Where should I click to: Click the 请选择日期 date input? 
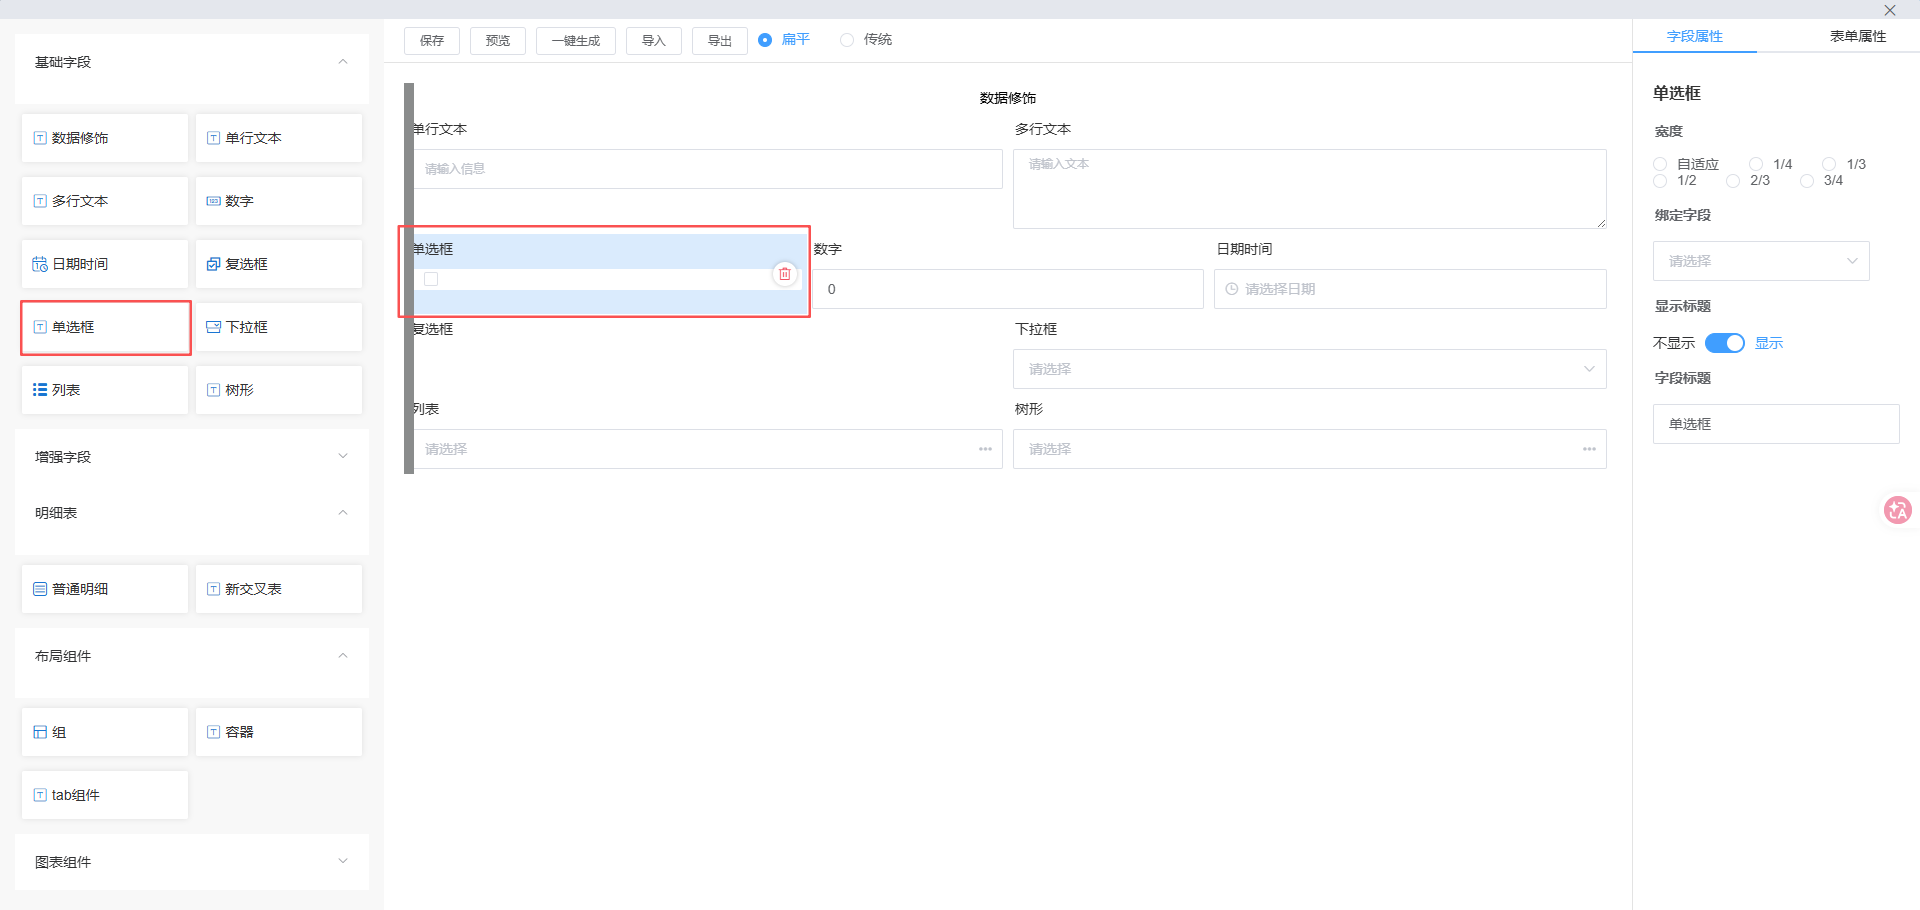click(1410, 289)
